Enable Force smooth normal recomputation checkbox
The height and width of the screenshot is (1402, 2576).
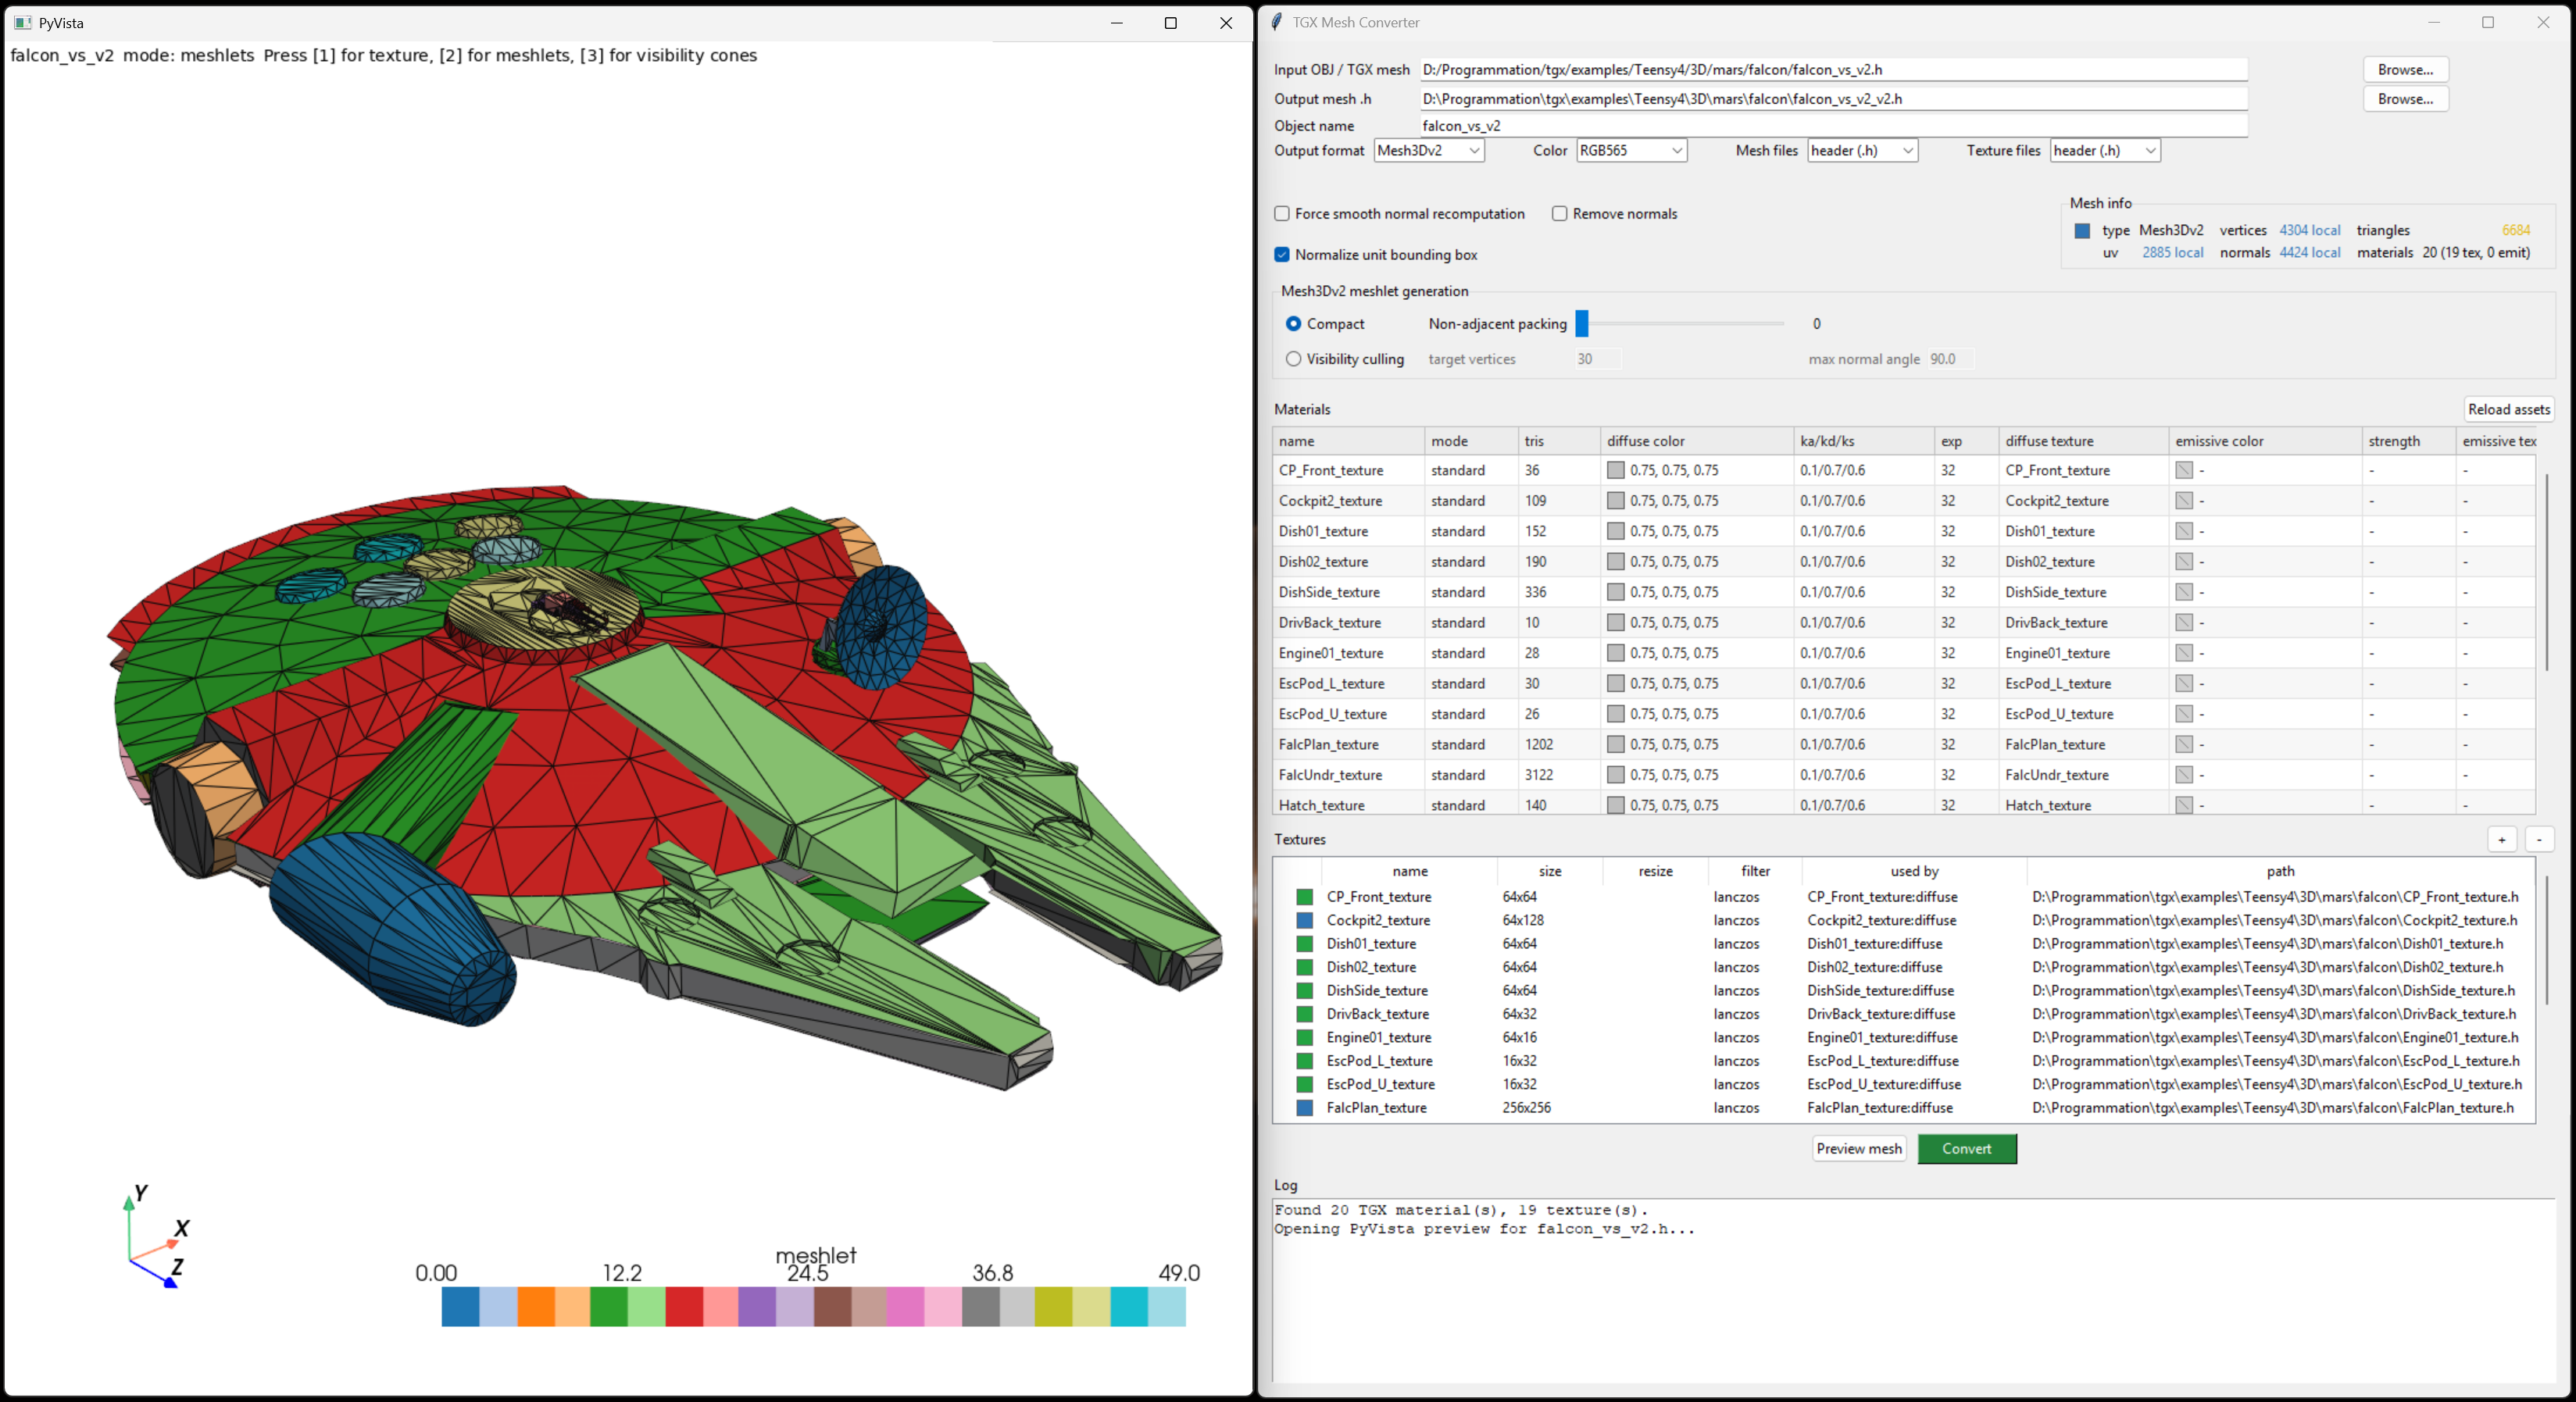click(1282, 214)
